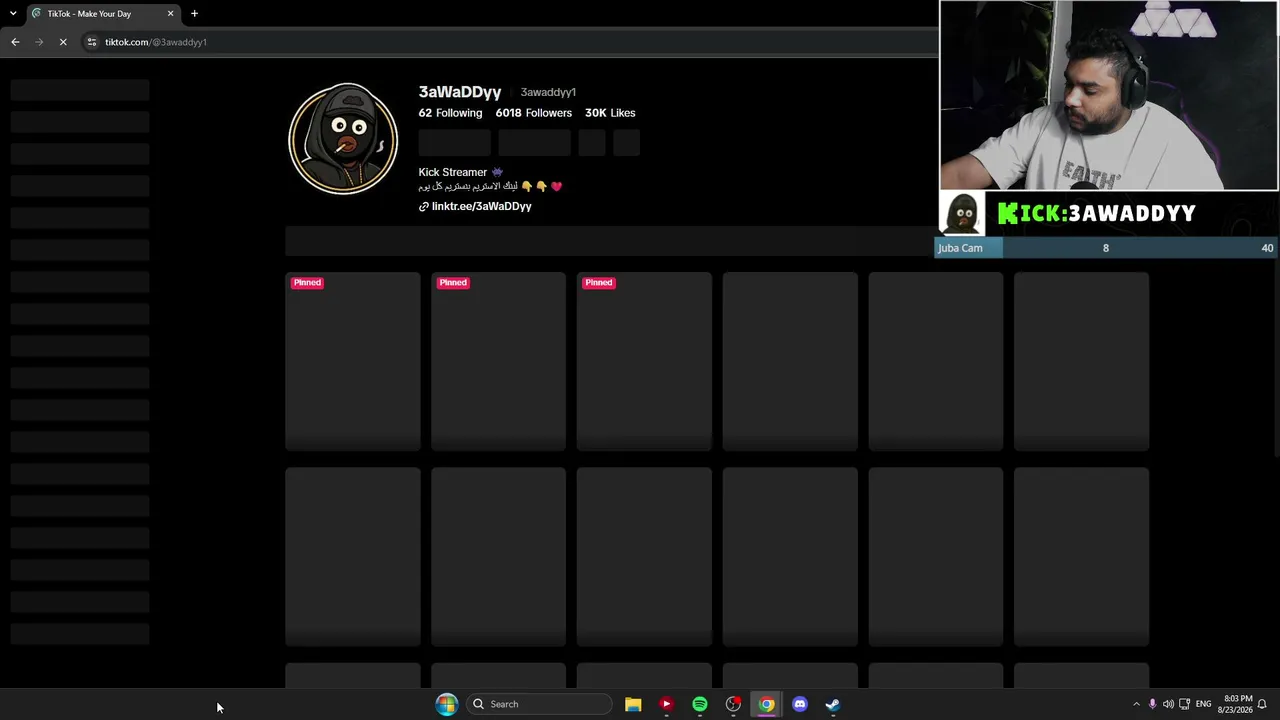The image size is (1280, 720).
Task: Click the 3aWaDDyy profile display name
Action: tap(460, 92)
